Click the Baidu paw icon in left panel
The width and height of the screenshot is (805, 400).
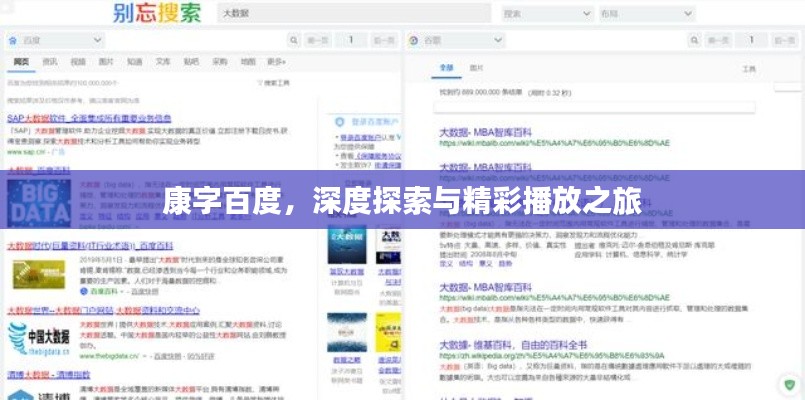pyautogui.click(x=13, y=41)
